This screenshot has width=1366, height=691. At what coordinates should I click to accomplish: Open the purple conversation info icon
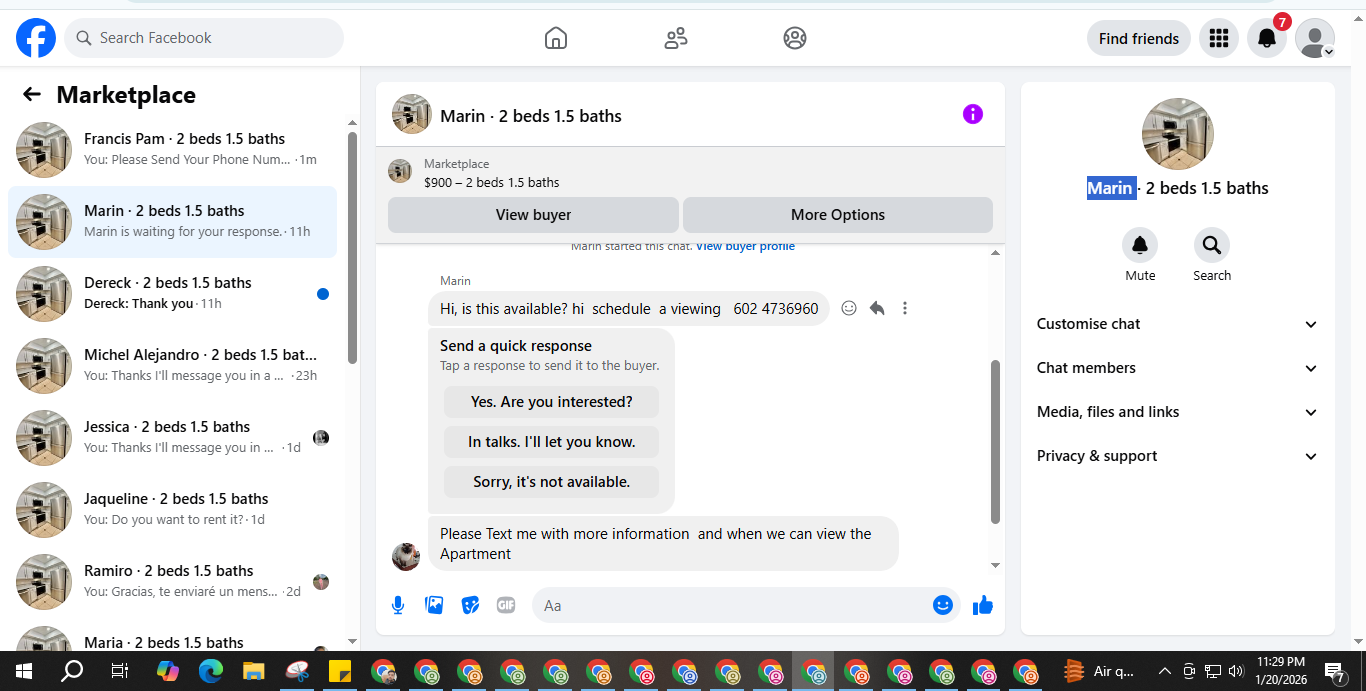coord(973,114)
